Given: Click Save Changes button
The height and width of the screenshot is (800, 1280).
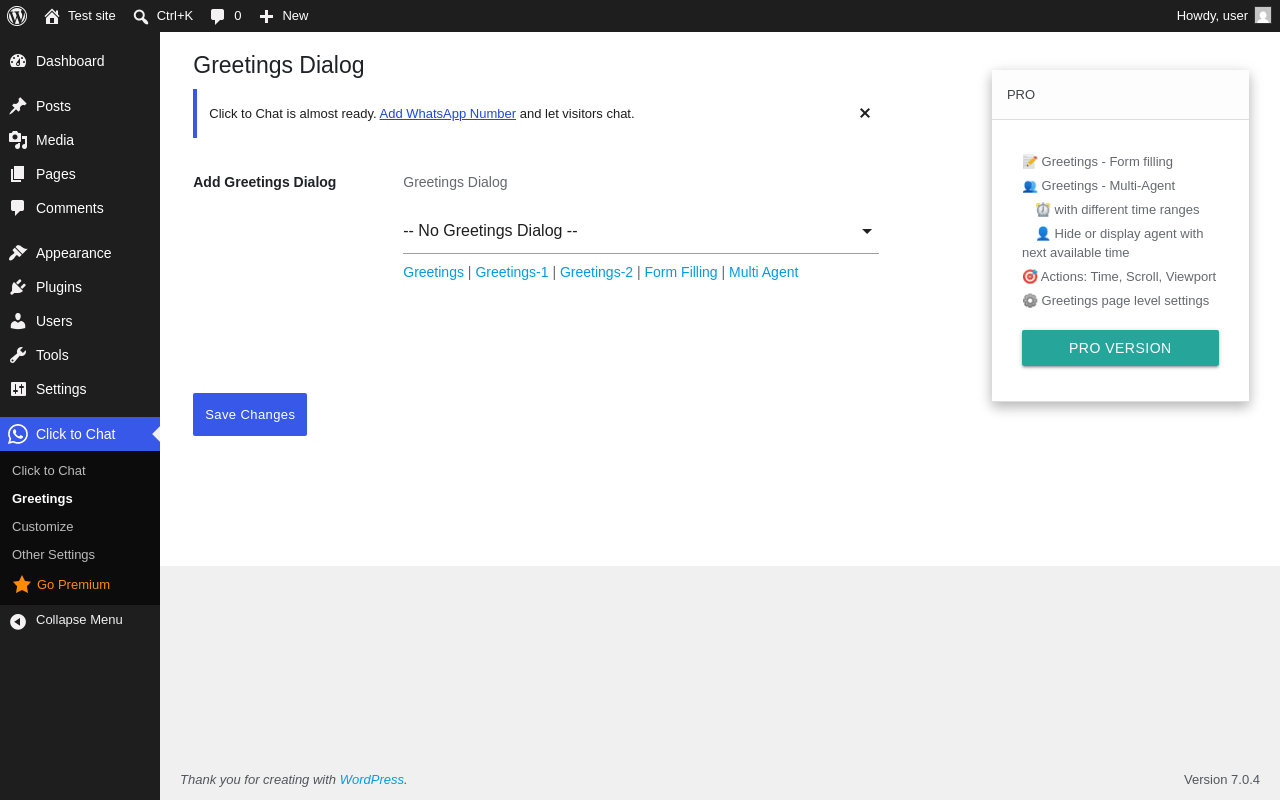Looking at the screenshot, I should 250,414.
